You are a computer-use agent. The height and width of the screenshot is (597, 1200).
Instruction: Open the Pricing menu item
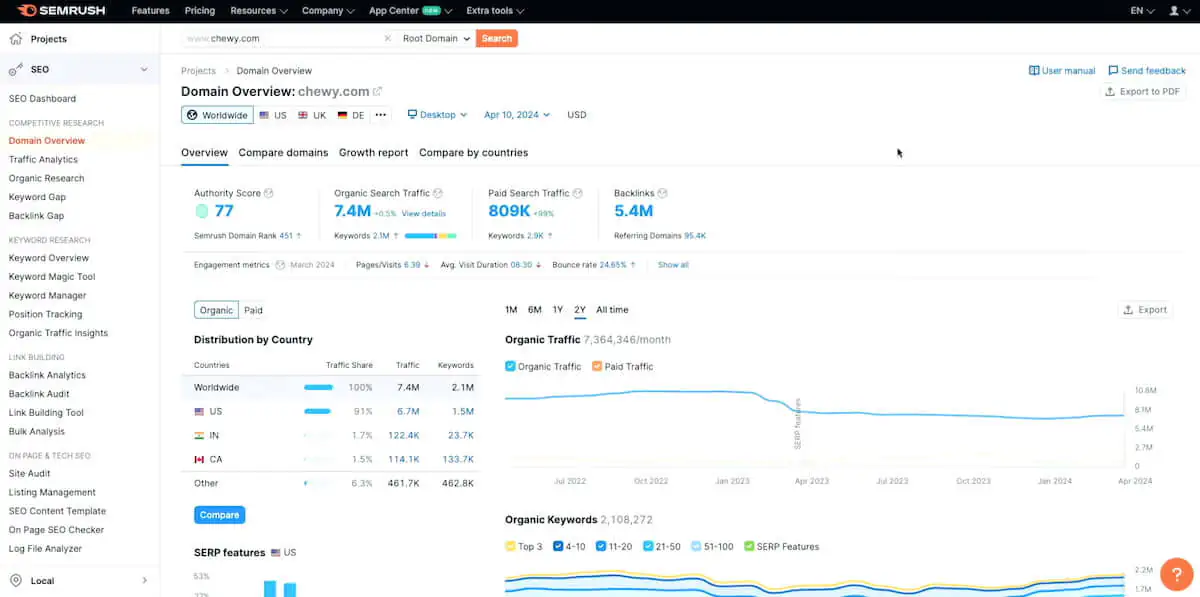point(199,10)
